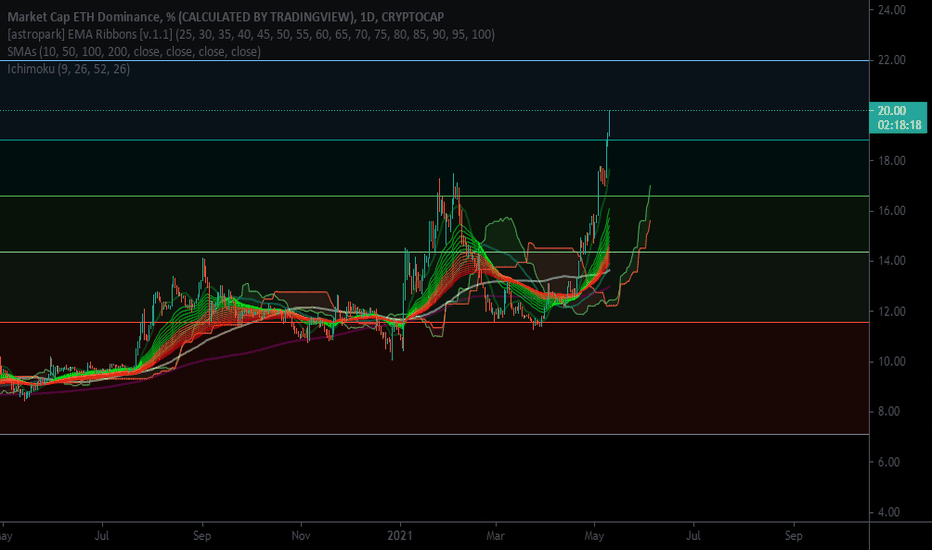
Task: Click the Jul label after 2021
Action: point(693,536)
